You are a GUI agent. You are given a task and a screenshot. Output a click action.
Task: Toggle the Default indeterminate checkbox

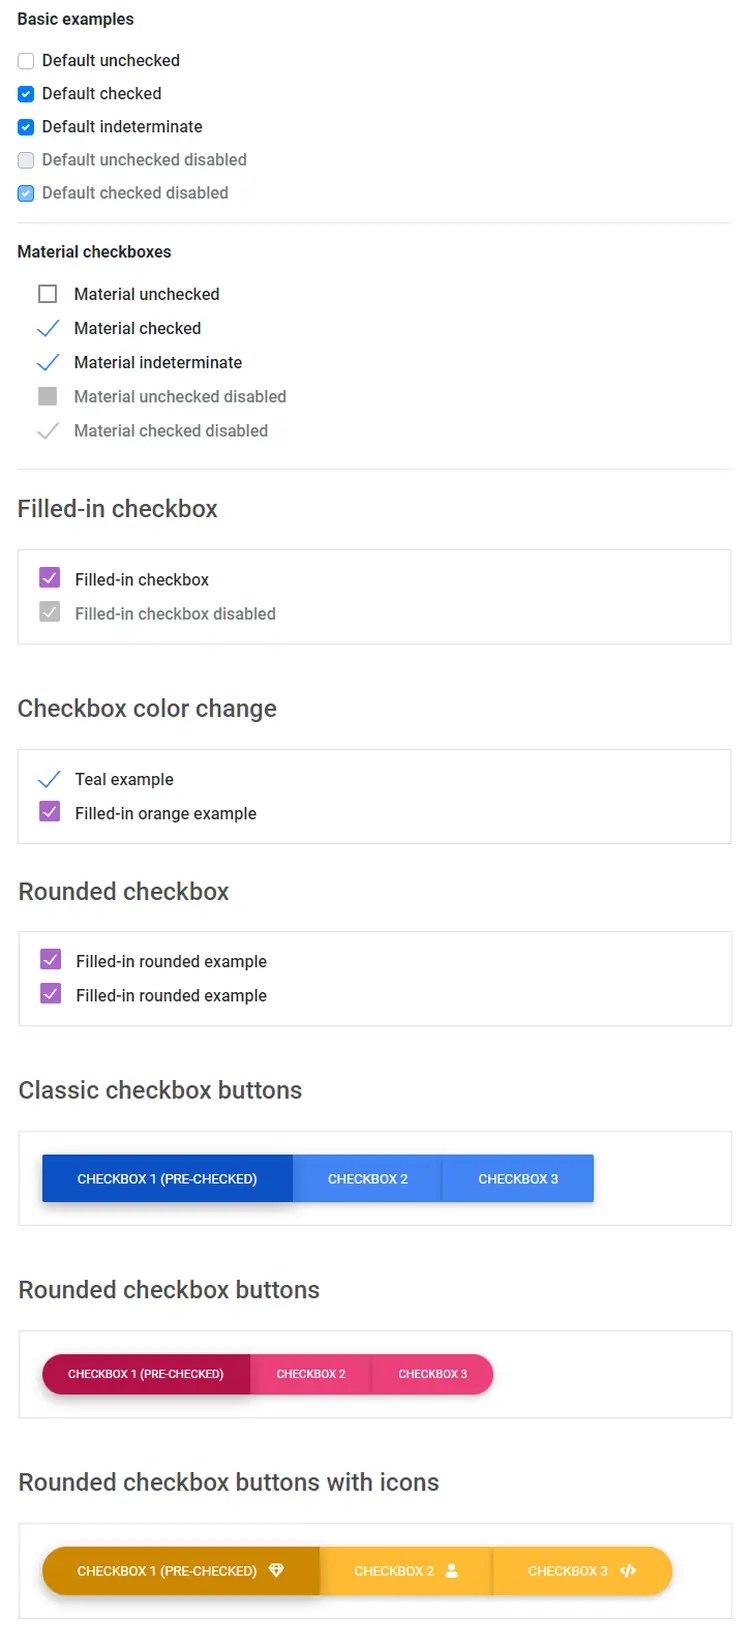[x=25, y=127]
